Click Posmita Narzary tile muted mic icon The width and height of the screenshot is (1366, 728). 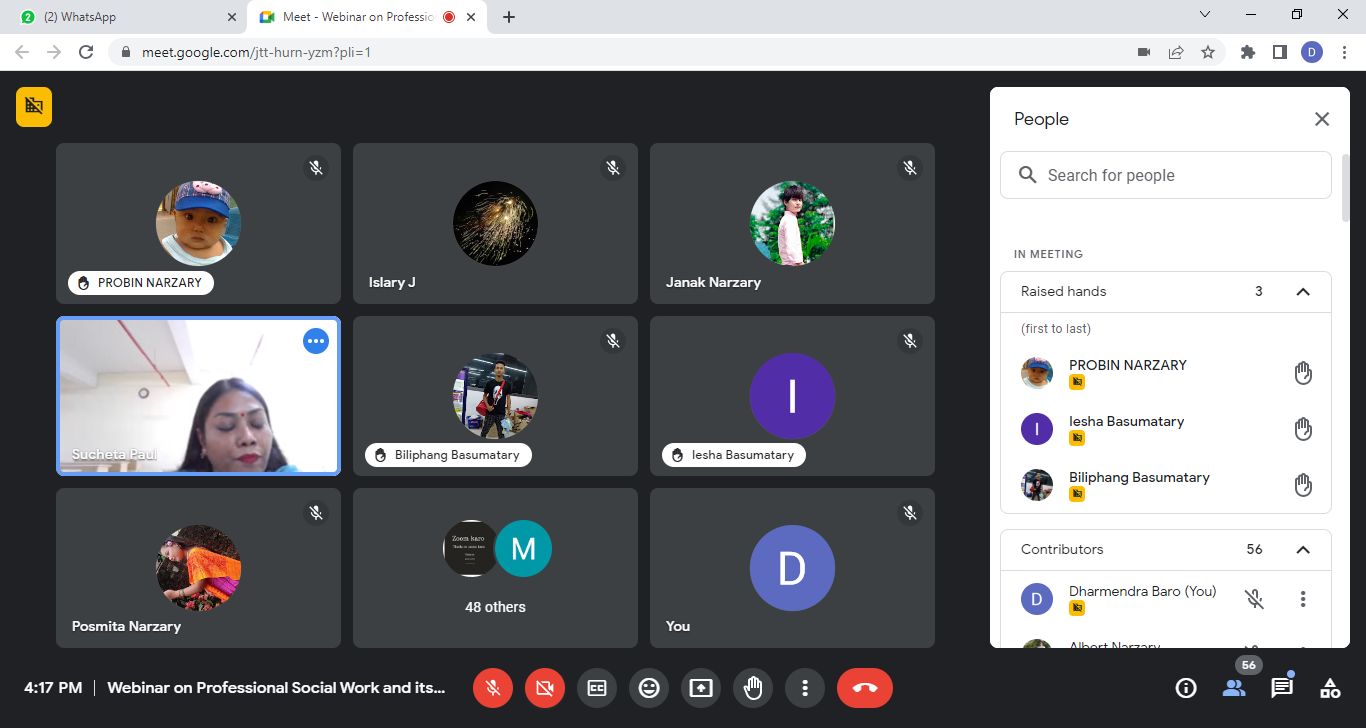click(x=316, y=513)
